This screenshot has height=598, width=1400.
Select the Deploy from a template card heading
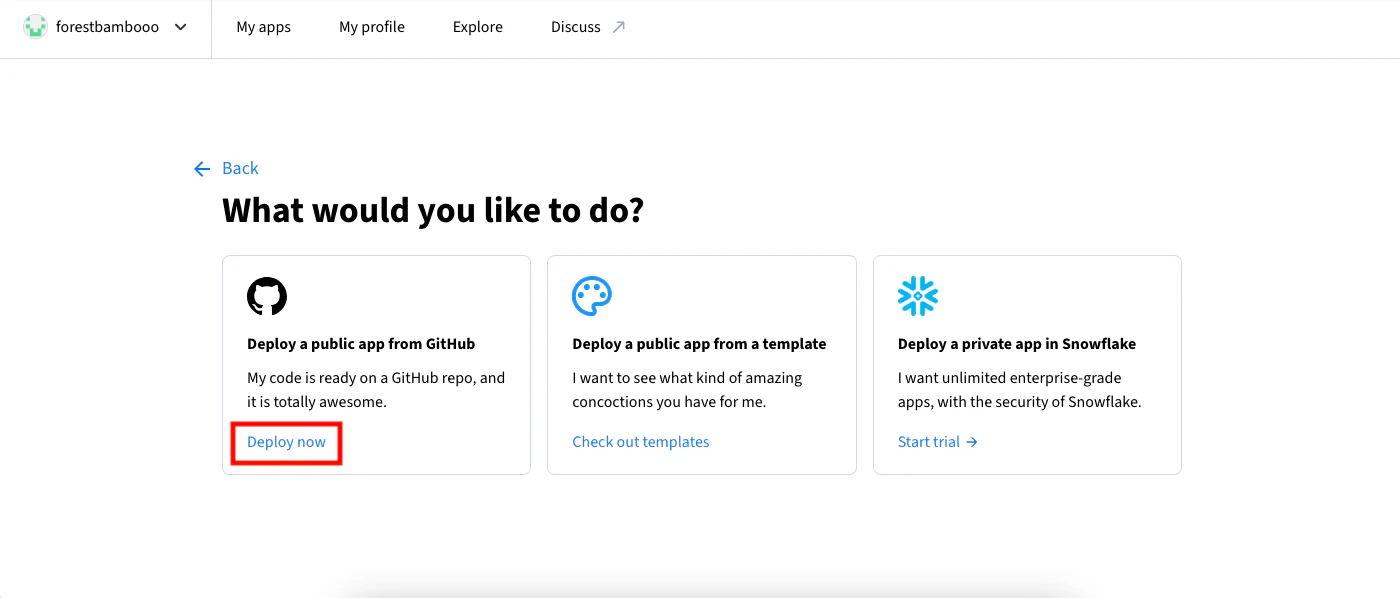(x=699, y=344)
